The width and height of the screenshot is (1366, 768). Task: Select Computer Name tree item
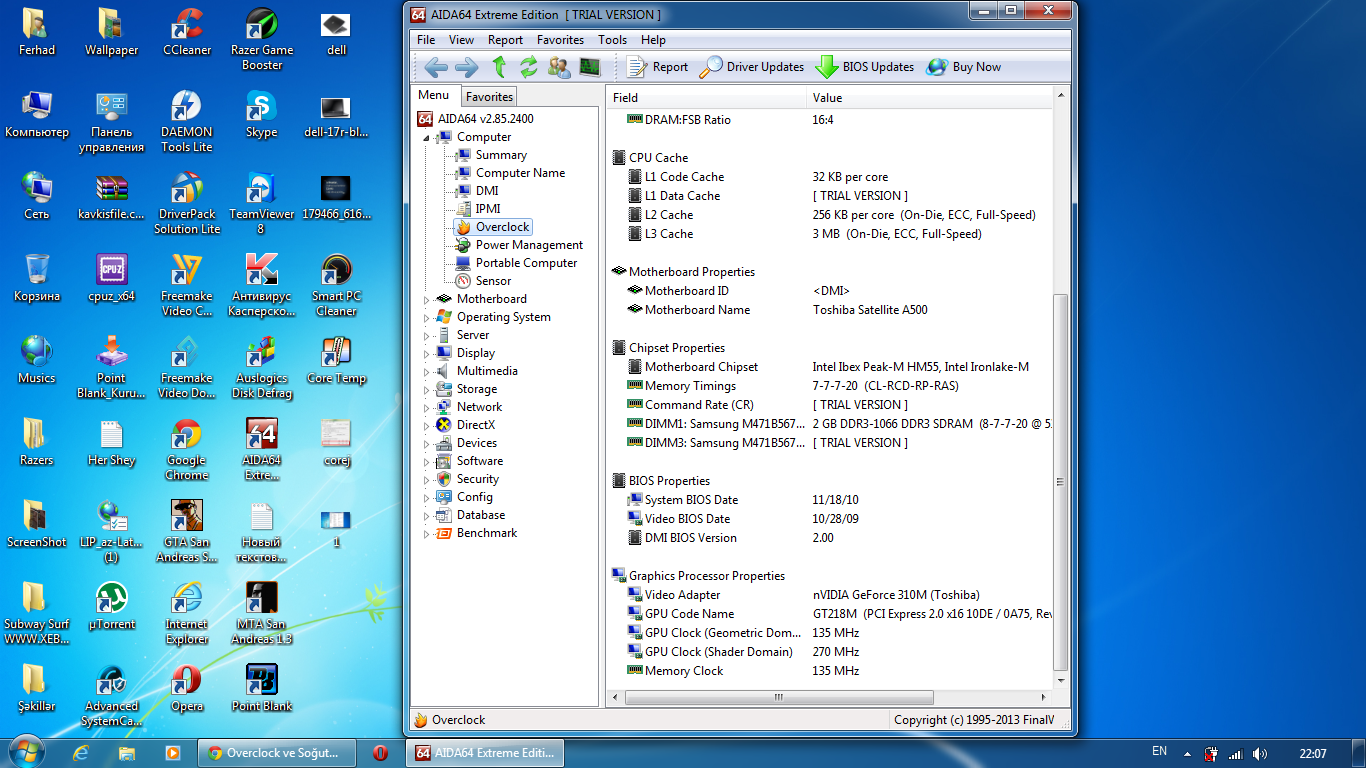pyautogui.click(x=520, y=173)
